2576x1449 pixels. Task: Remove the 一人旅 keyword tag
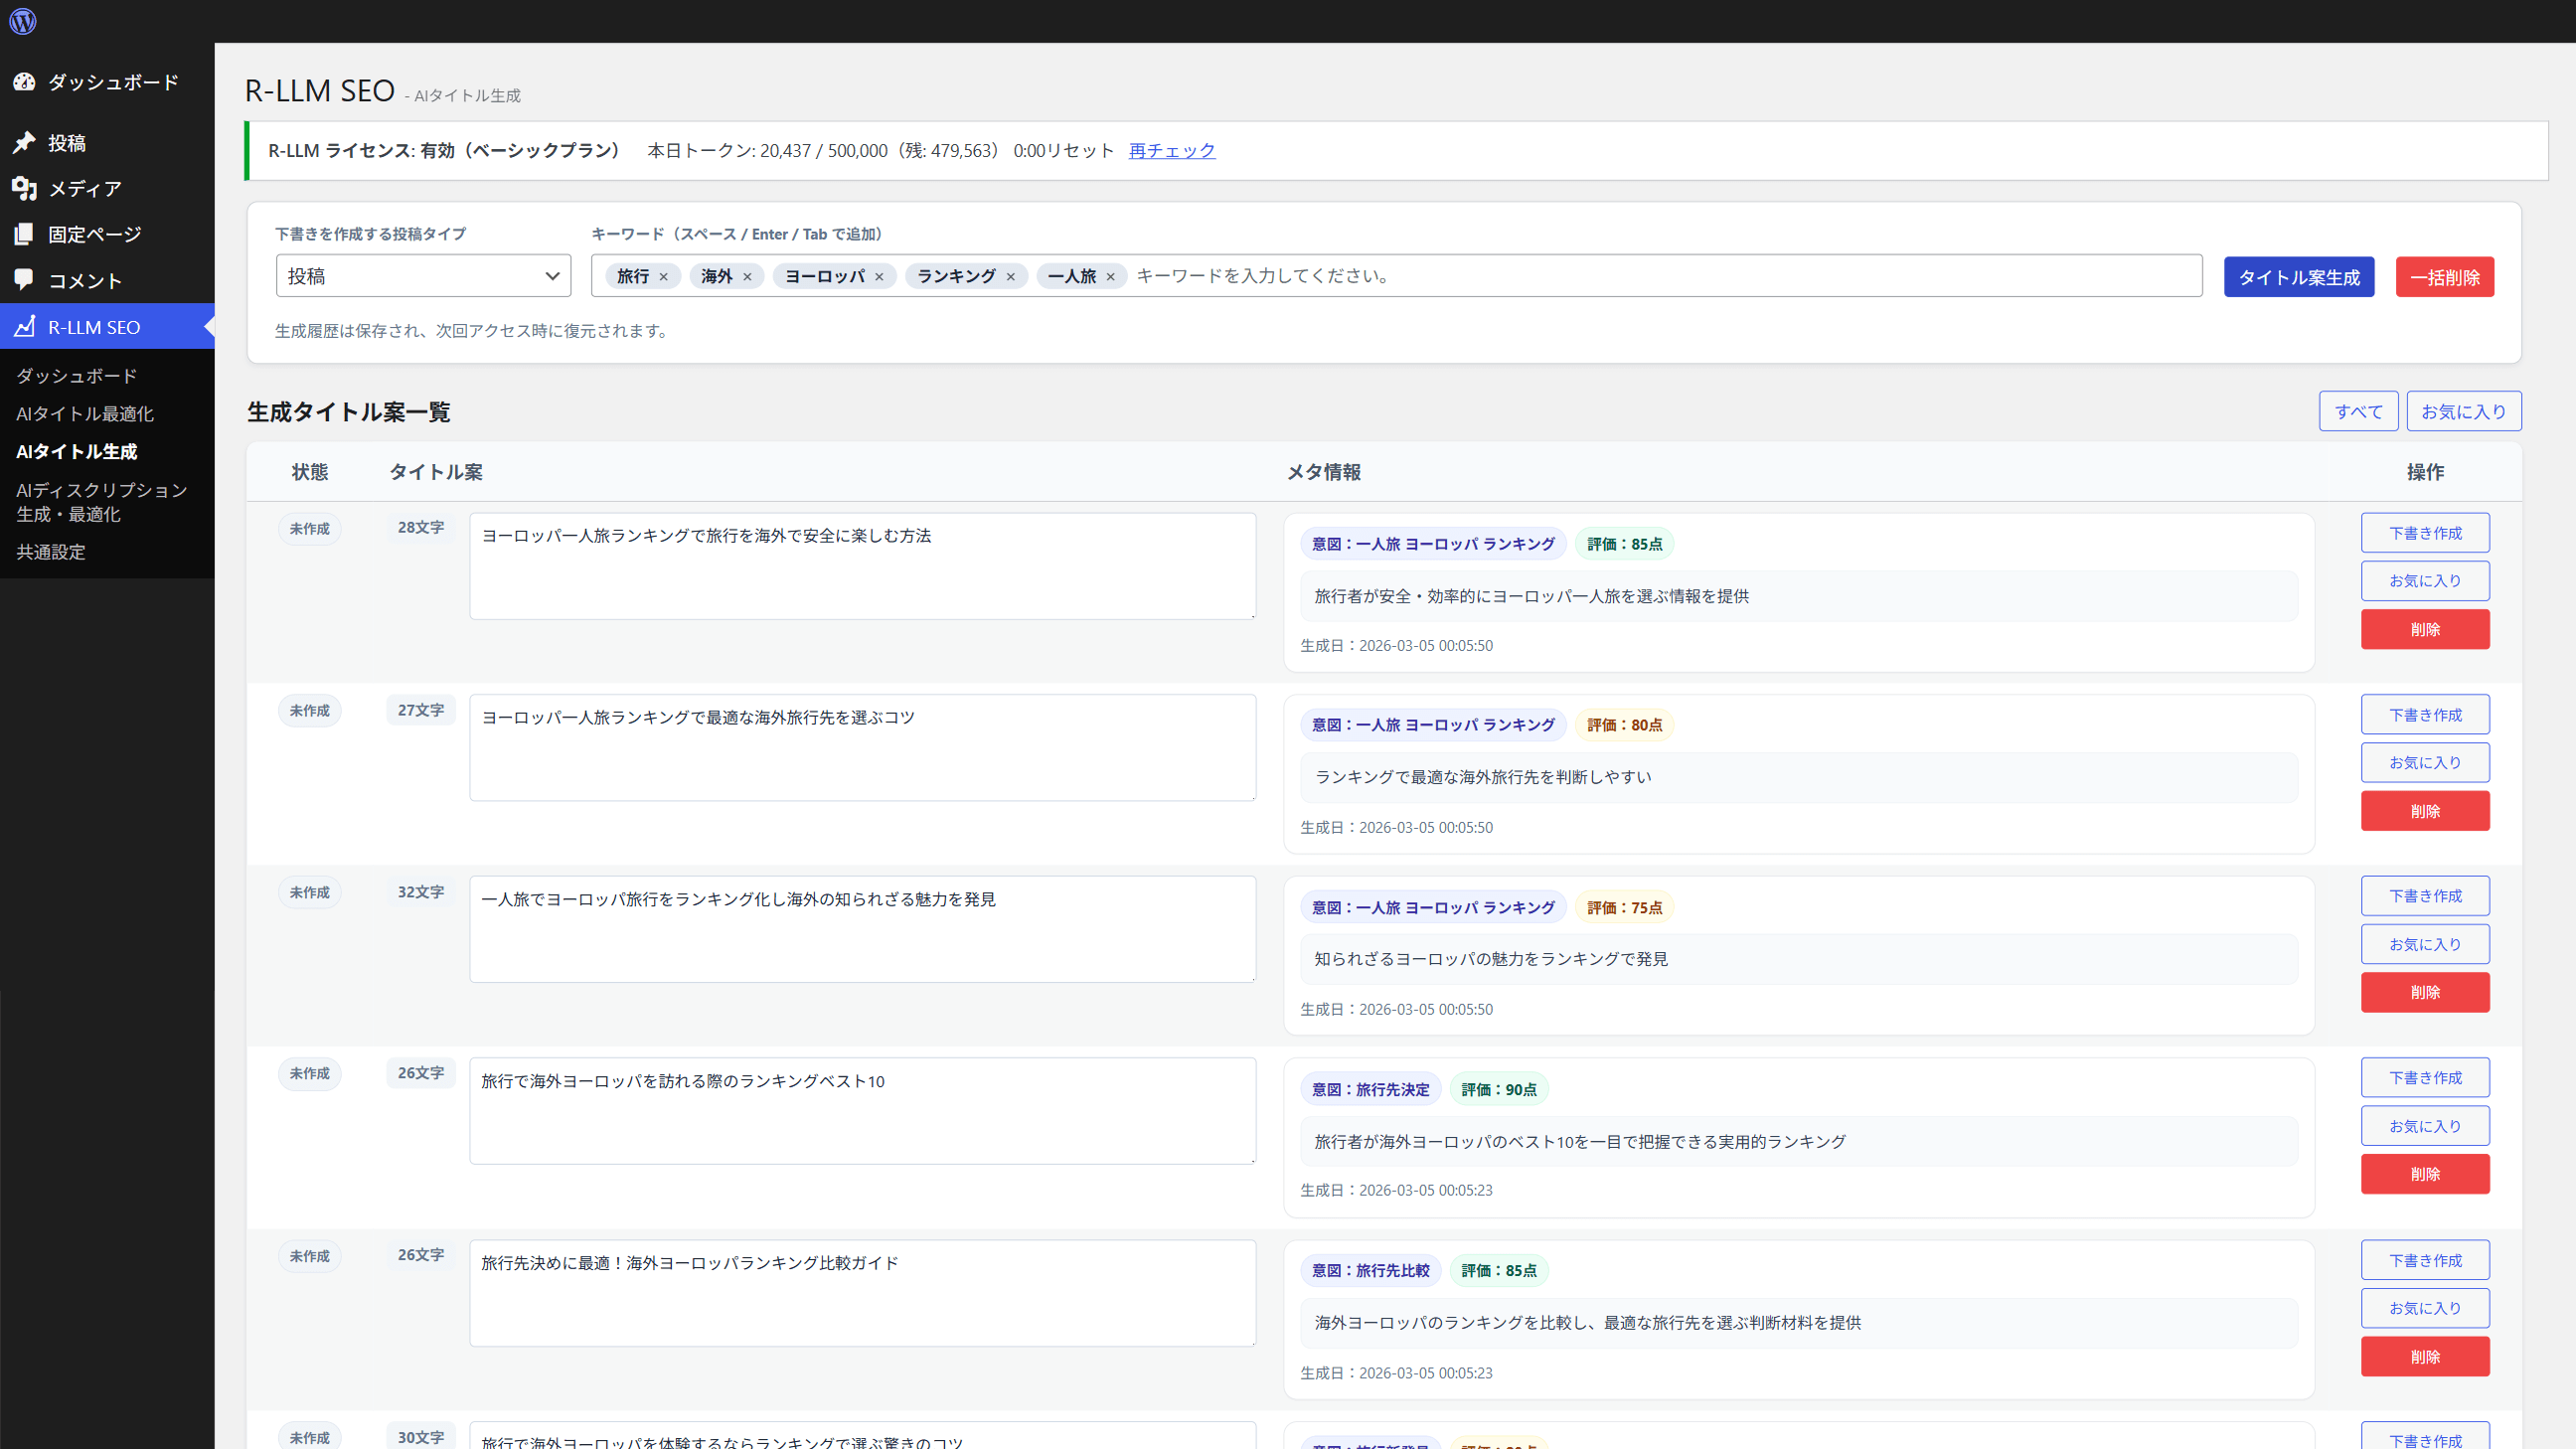(1110, 277)
